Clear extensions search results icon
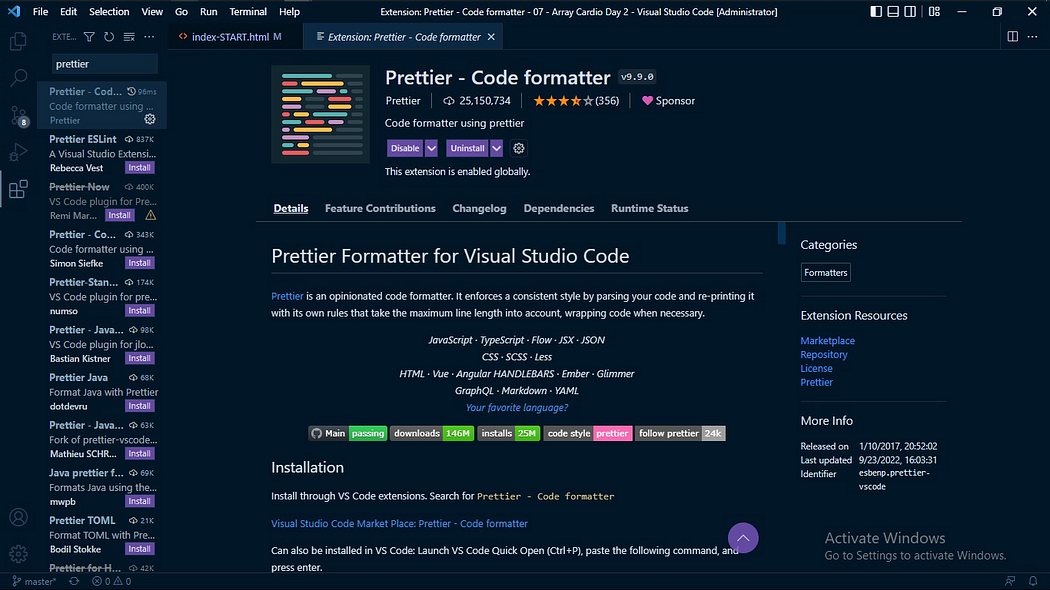 pyautogui.click(x=129, y=37)
